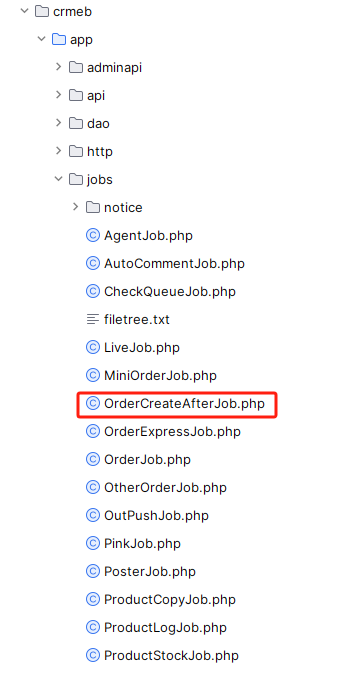363x673 pixels.
Task: Click the class icon beside ProductStockJob.php
Action: (93, 655)
